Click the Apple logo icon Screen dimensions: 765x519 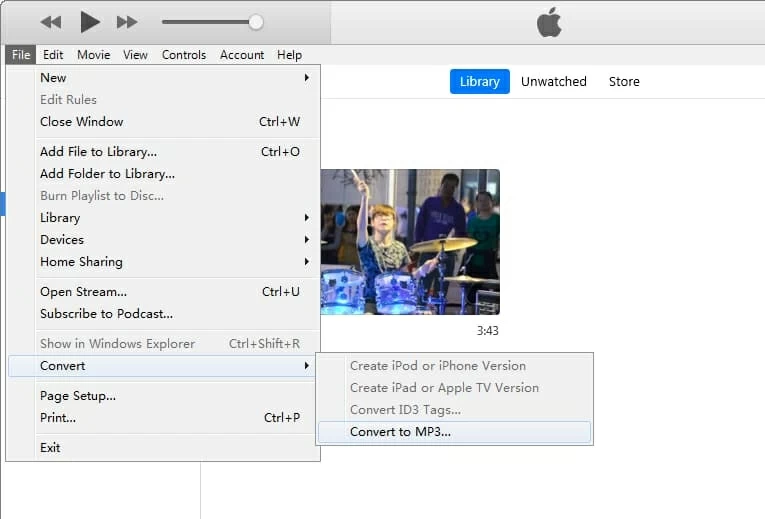549,22
